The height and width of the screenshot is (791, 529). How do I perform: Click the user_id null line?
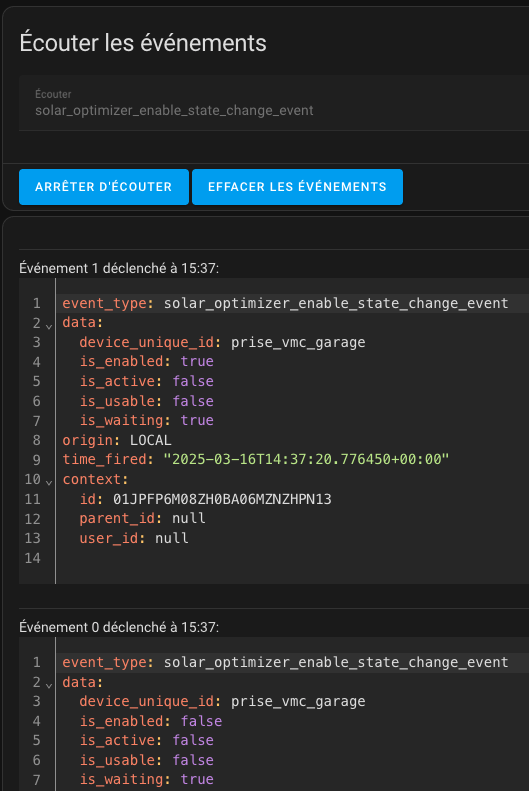click(x=134, y=538)
